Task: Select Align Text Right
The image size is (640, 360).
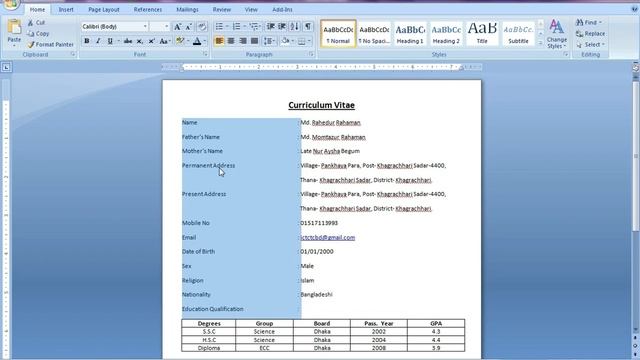Action: (x=243, y=41)
